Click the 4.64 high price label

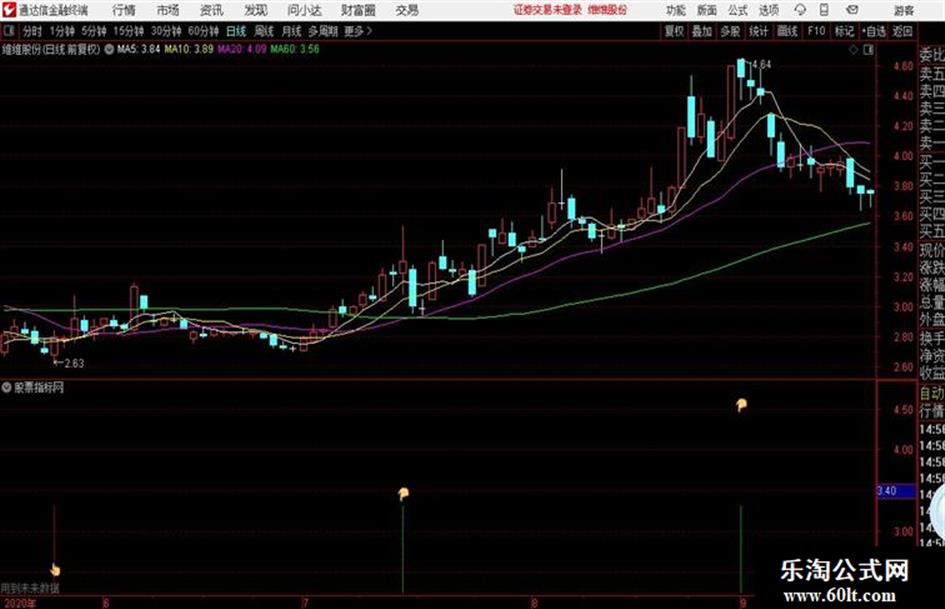pos(762,64)
